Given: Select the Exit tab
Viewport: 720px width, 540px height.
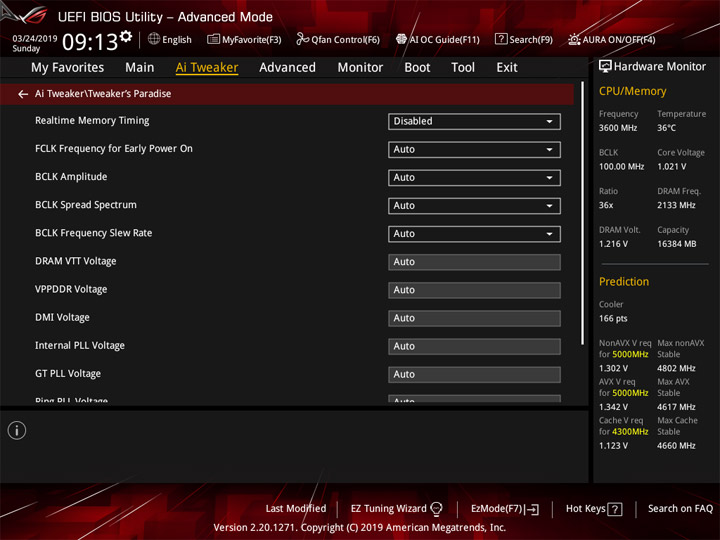Looking at the screenshot, I should (506, 68).
